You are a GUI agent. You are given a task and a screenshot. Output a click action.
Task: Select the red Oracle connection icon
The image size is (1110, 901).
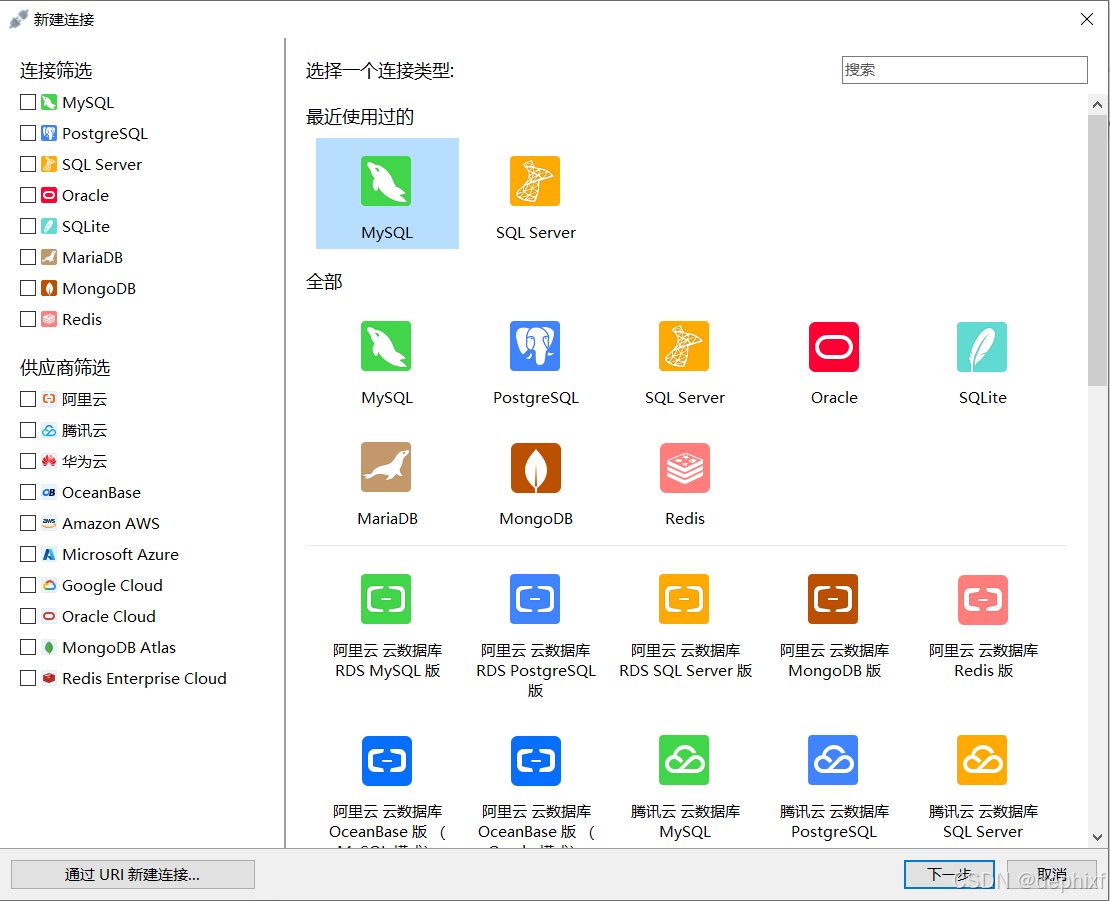(x=834, y=347)
